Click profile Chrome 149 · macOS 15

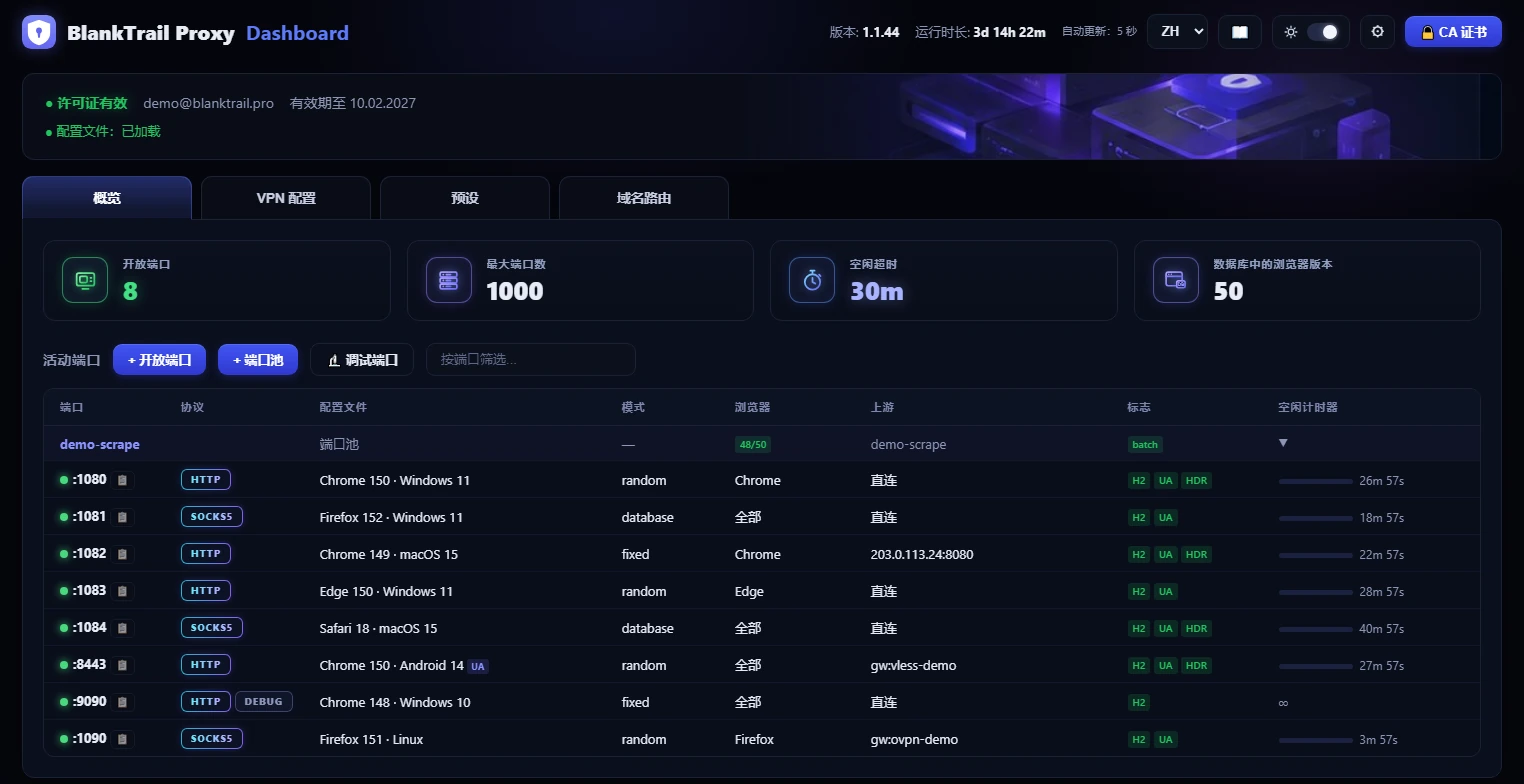389,555
